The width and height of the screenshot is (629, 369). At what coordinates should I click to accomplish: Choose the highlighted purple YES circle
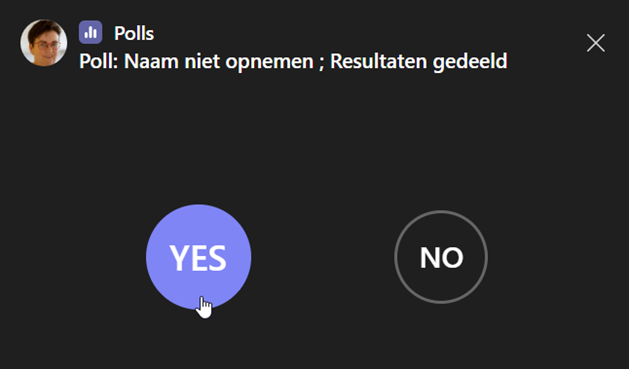click(199, 257)
